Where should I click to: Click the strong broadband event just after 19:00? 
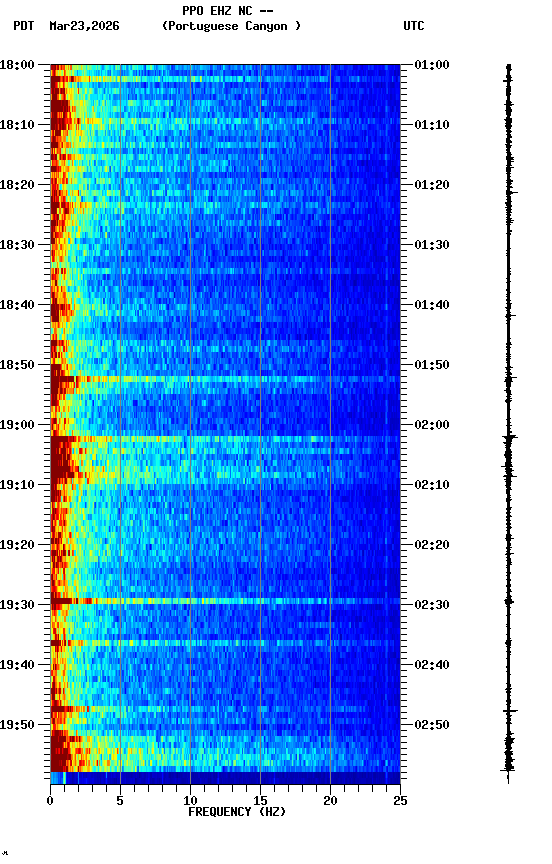(x=225, y=439)
